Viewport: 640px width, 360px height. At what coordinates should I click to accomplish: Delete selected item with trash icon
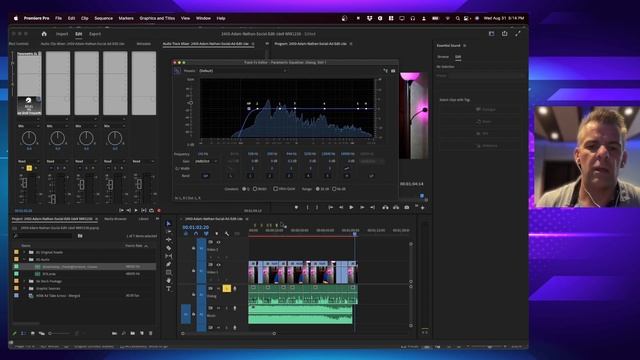pyautogui.click(x=151, y=333)
